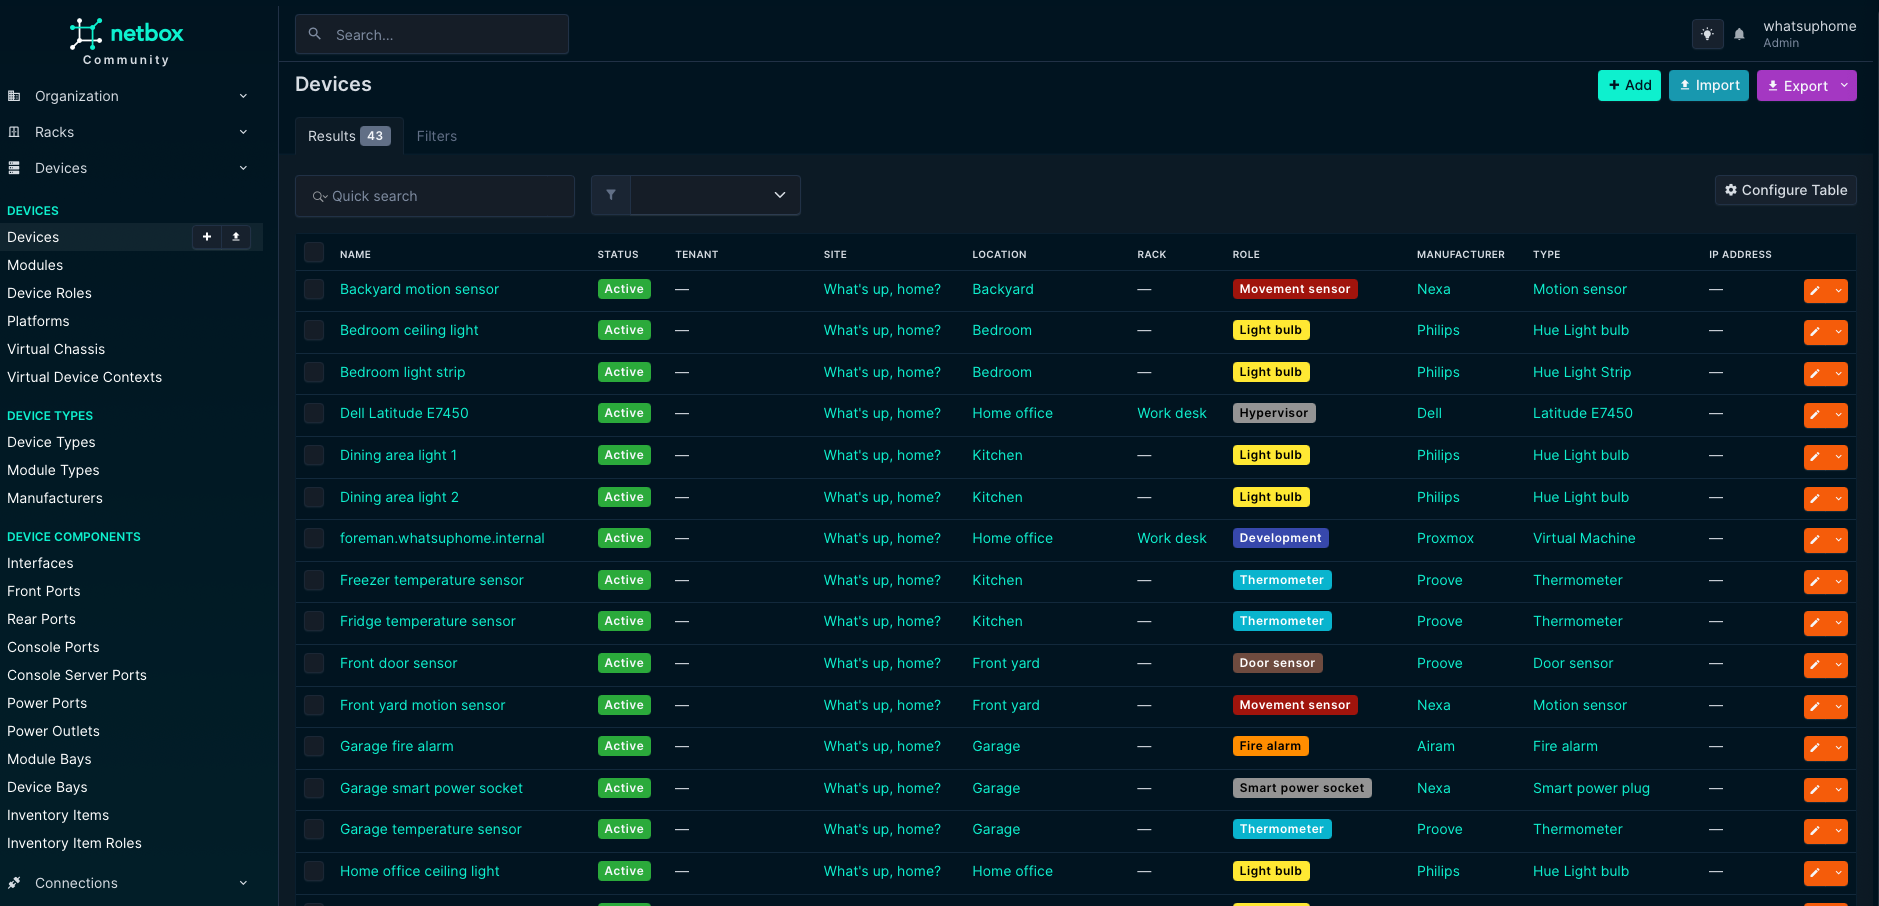1879x906 pixels.
Task: Check the Bedroom ceiling light row checkbox
Action: pos(314,331)
